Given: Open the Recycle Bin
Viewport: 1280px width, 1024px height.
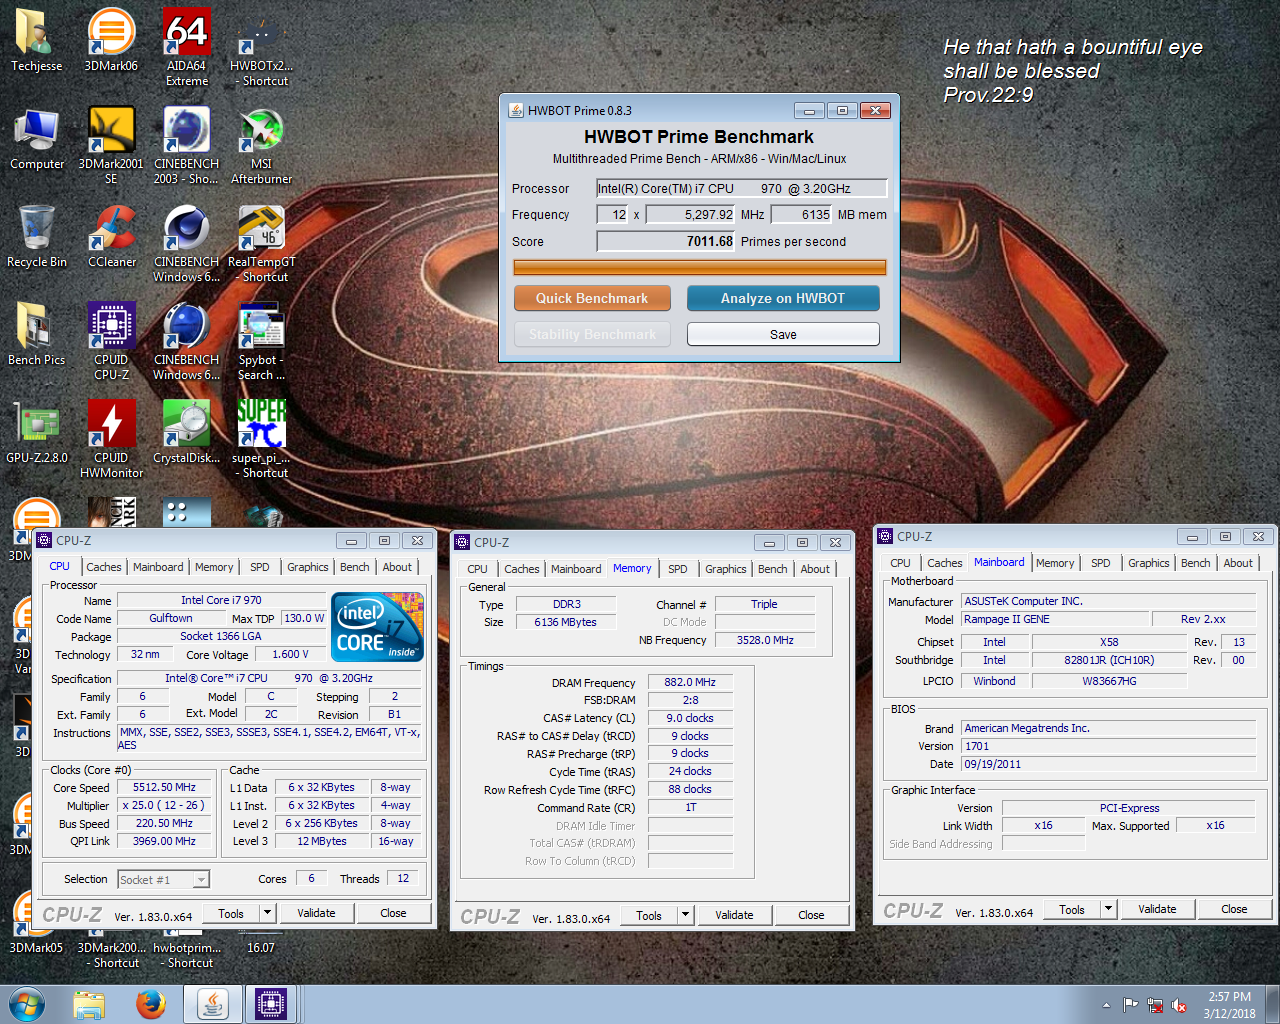Looking at the screenshot, I should click(x=37, y=236).
